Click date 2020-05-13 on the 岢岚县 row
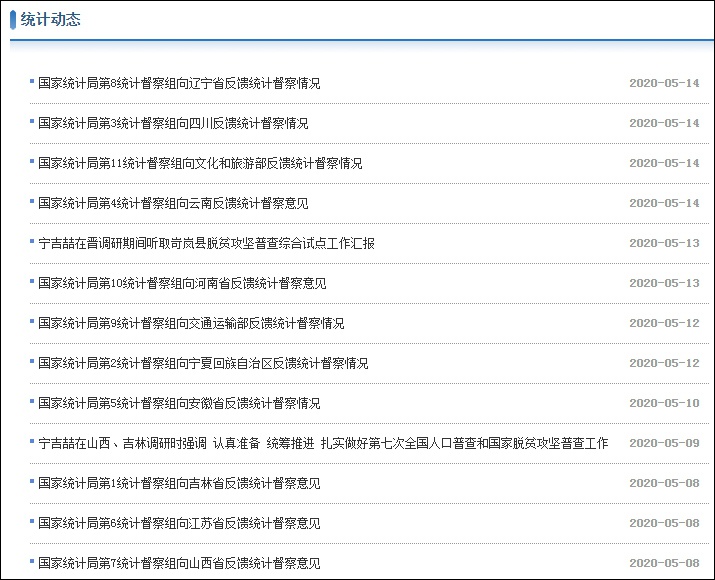The image size is (715, 580). pyautogui.click(x=664, y=243)
